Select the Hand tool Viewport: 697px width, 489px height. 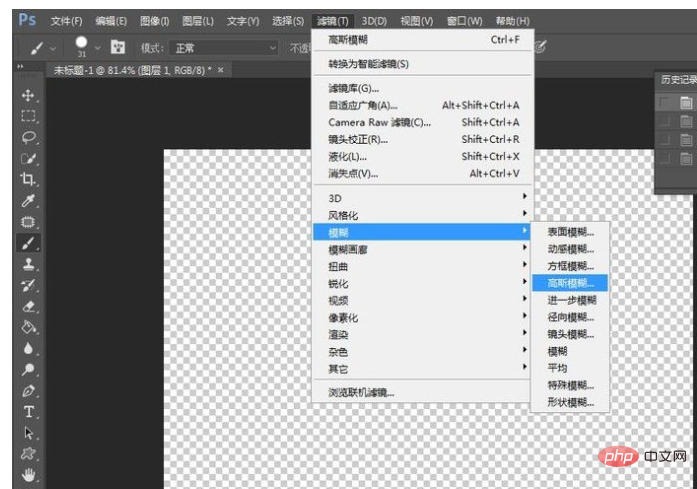[x=28, y=475]
